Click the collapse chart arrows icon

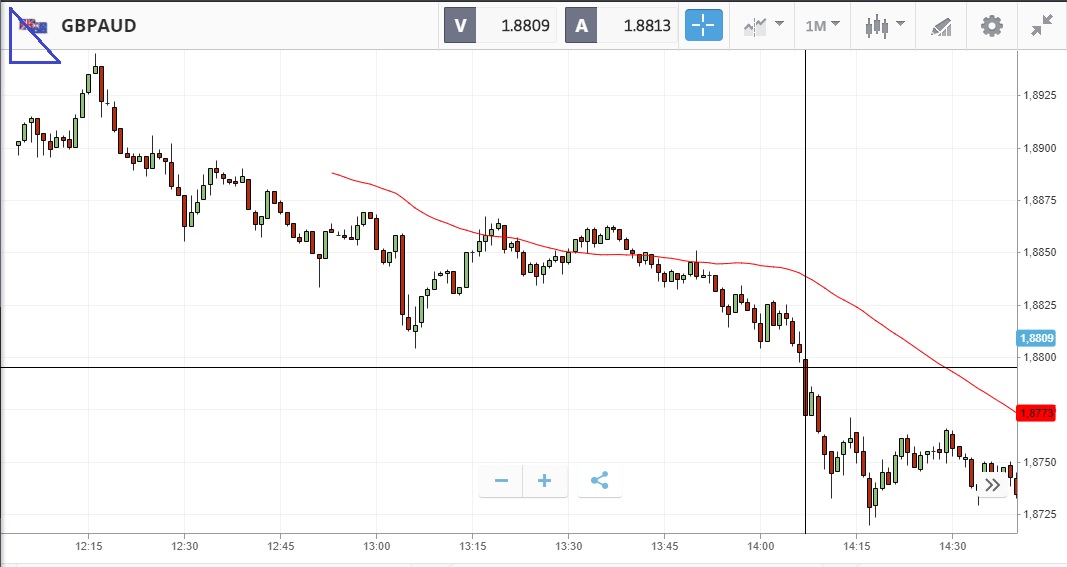click(1041, 26)
